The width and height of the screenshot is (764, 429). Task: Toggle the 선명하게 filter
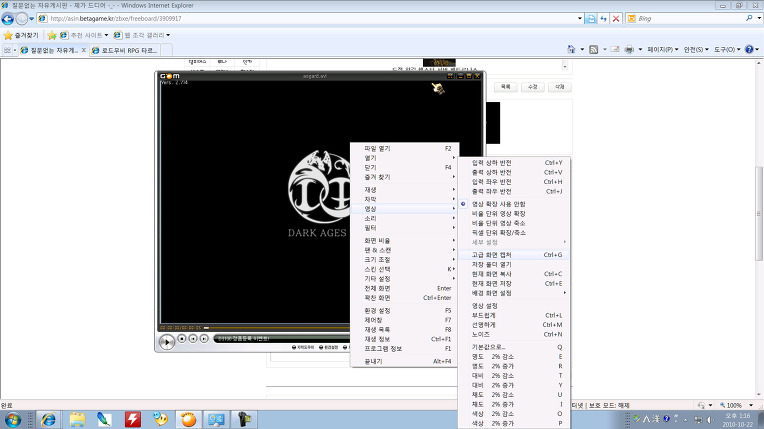(514, 325)
